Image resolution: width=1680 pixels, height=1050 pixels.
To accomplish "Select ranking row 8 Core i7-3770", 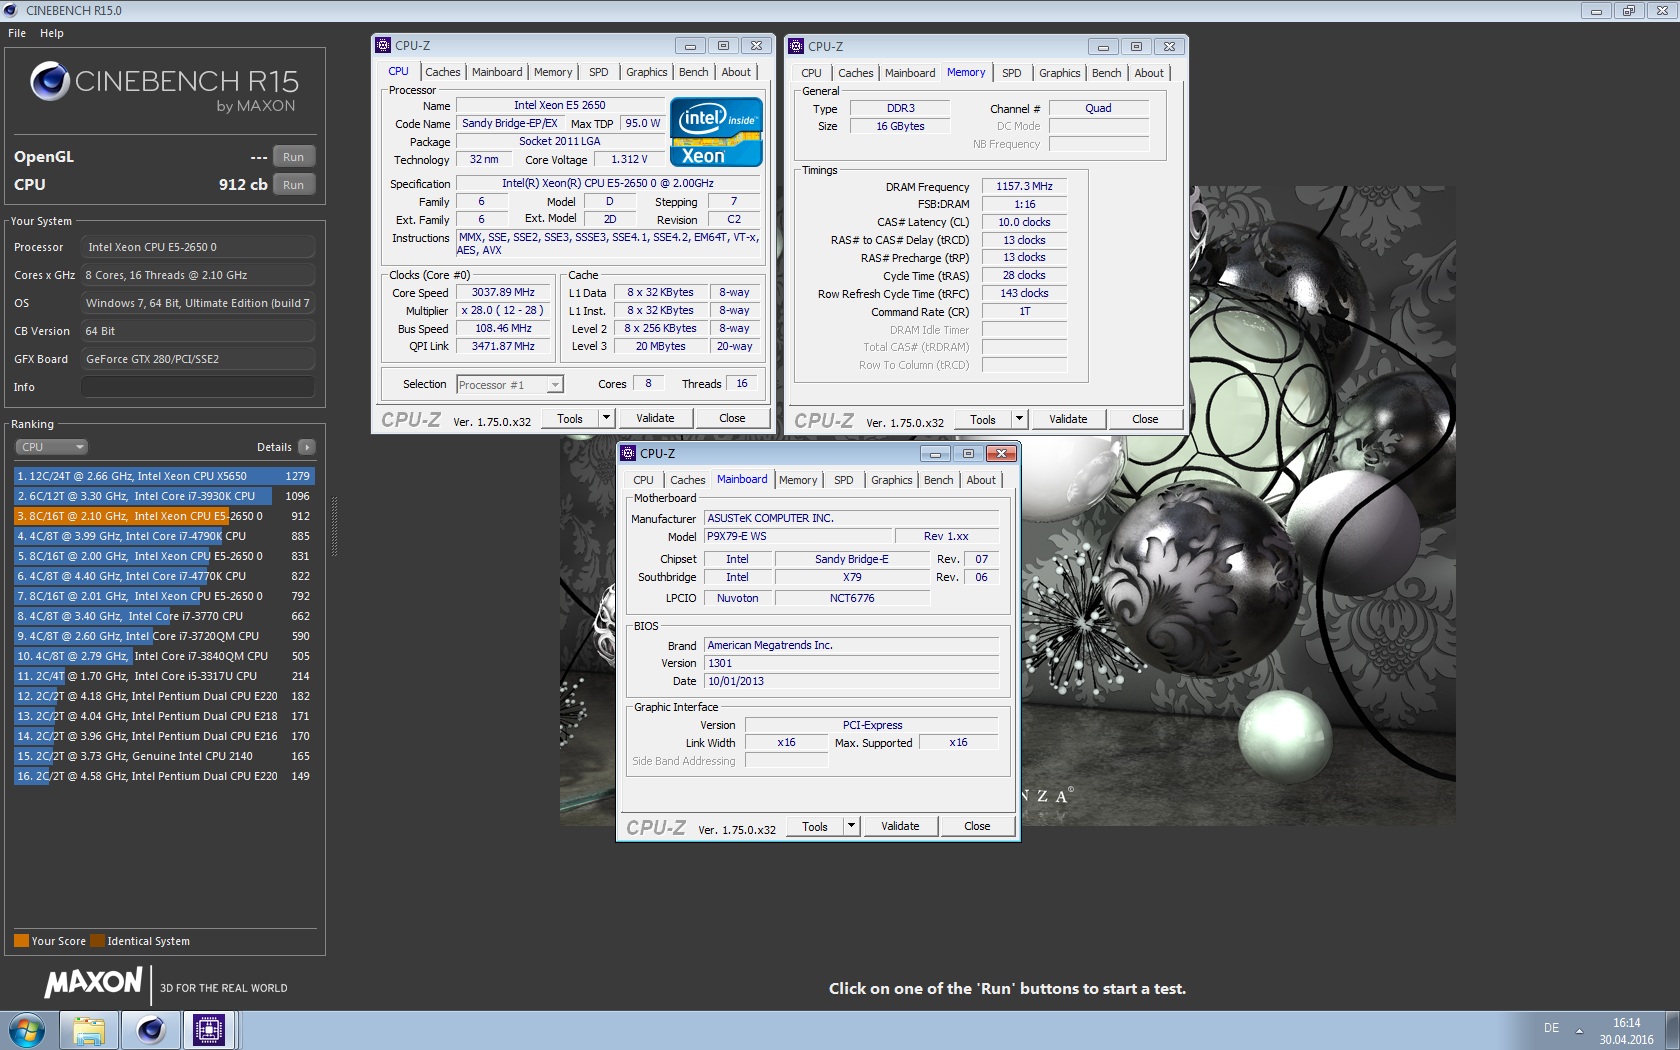I will [x=164, y=616].
